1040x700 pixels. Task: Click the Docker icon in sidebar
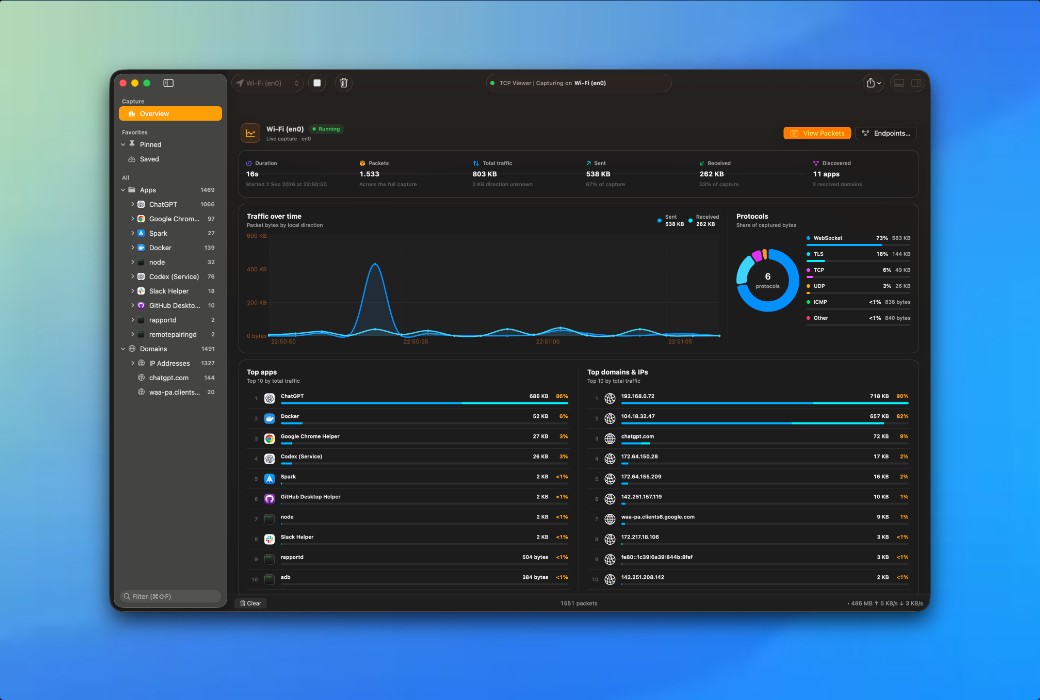[141, 247]
